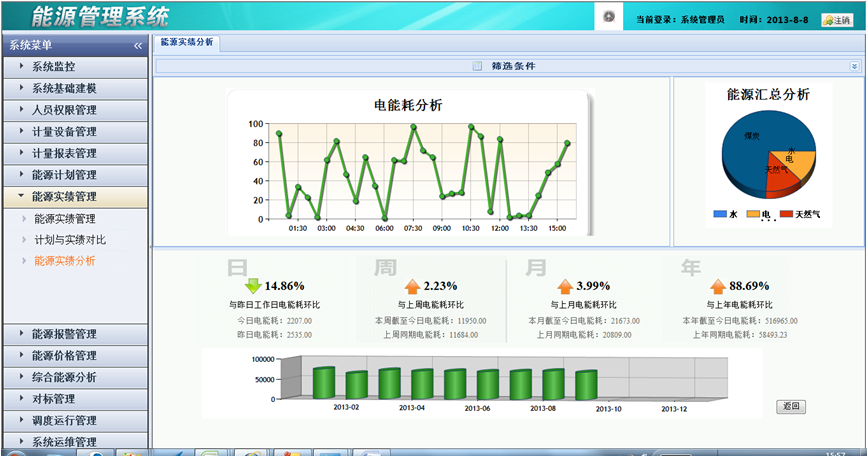Click the orange up arrow for weekly comparison
The height and width of the screenshot is (457, 868).
pos(411,286)
